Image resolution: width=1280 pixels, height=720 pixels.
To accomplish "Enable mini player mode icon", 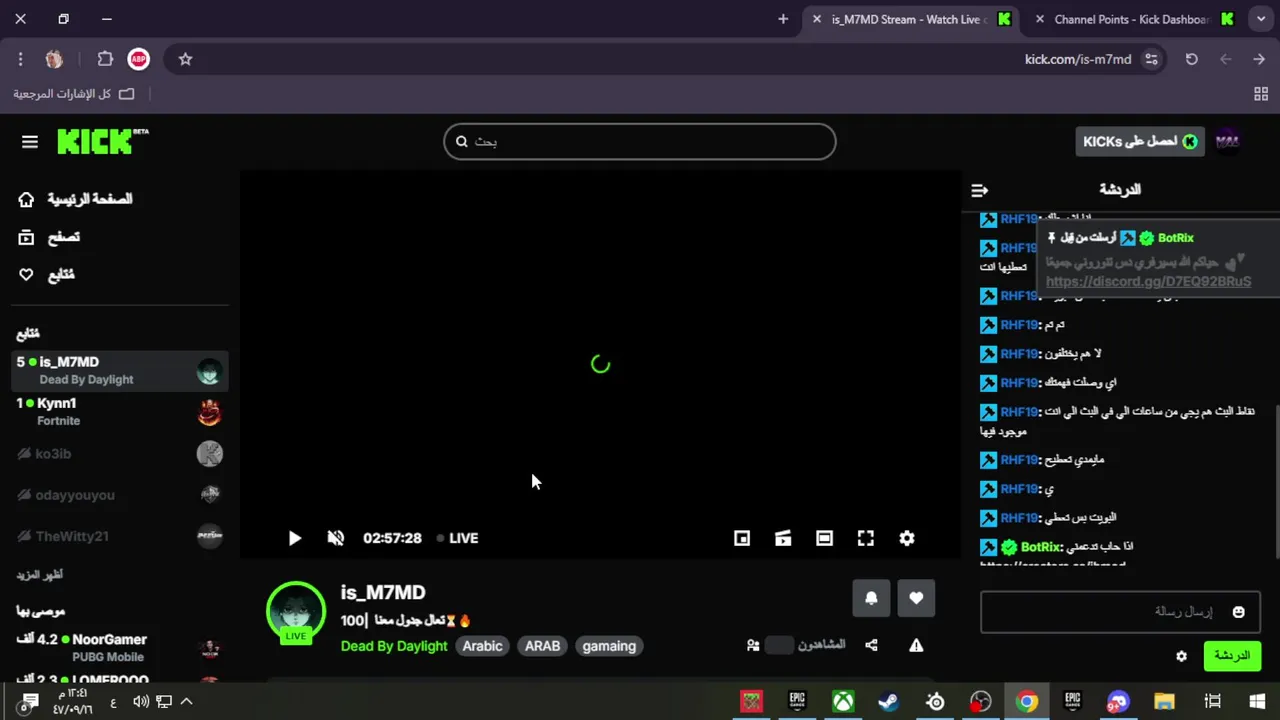I will (742, 538).
